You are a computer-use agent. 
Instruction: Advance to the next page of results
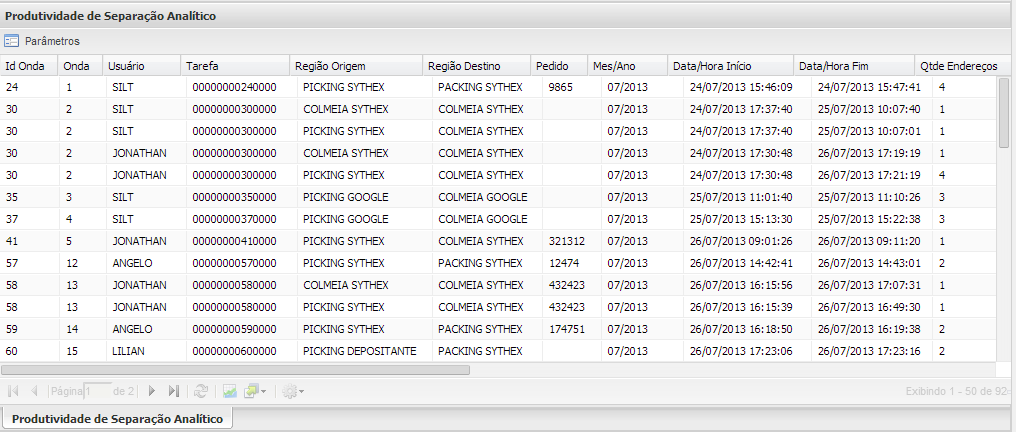pyautogui.click(x=152, y=391)
